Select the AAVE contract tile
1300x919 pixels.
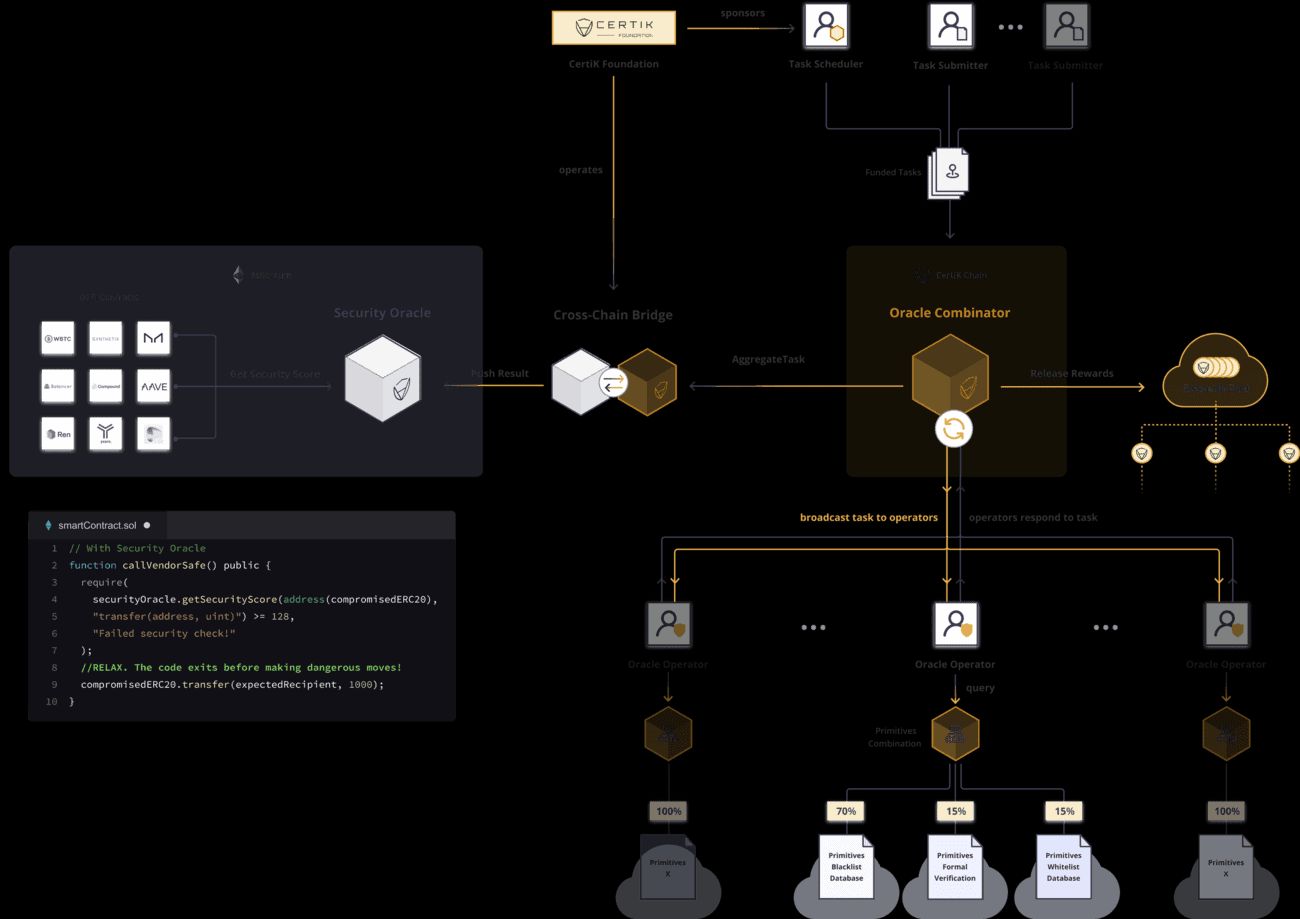pos(153,385)
